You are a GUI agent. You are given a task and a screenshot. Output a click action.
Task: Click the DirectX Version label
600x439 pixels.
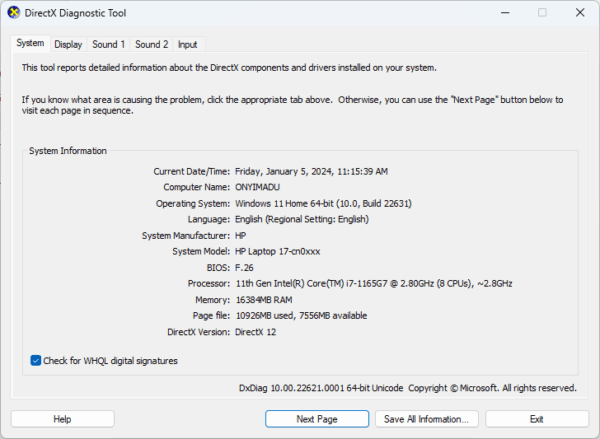tap(199, 332)
